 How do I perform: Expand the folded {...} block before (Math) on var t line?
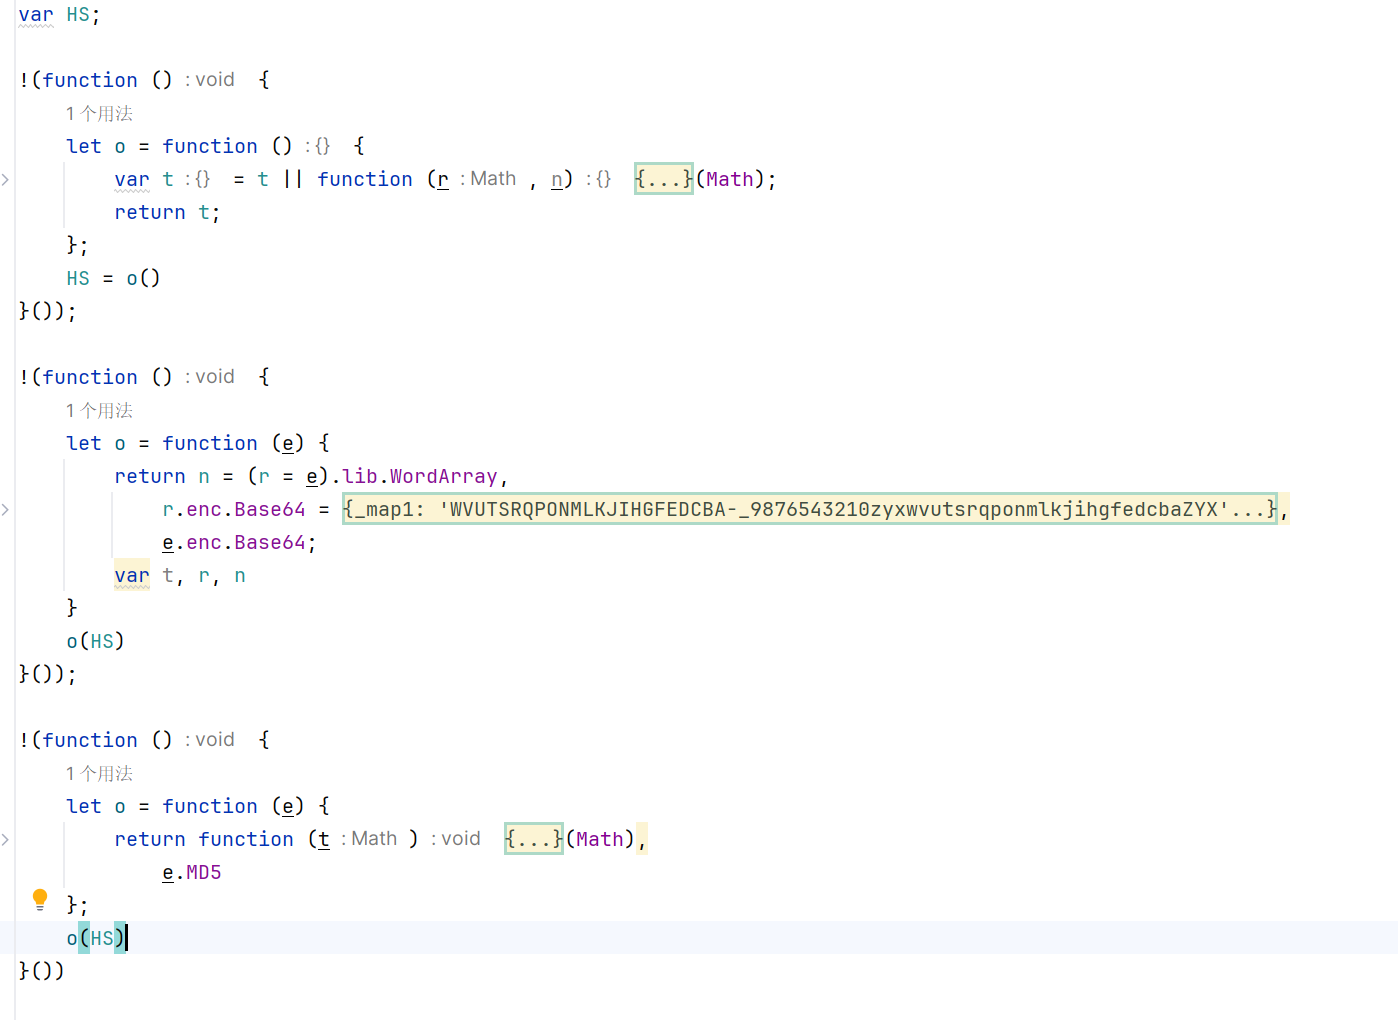coord(664,179)
